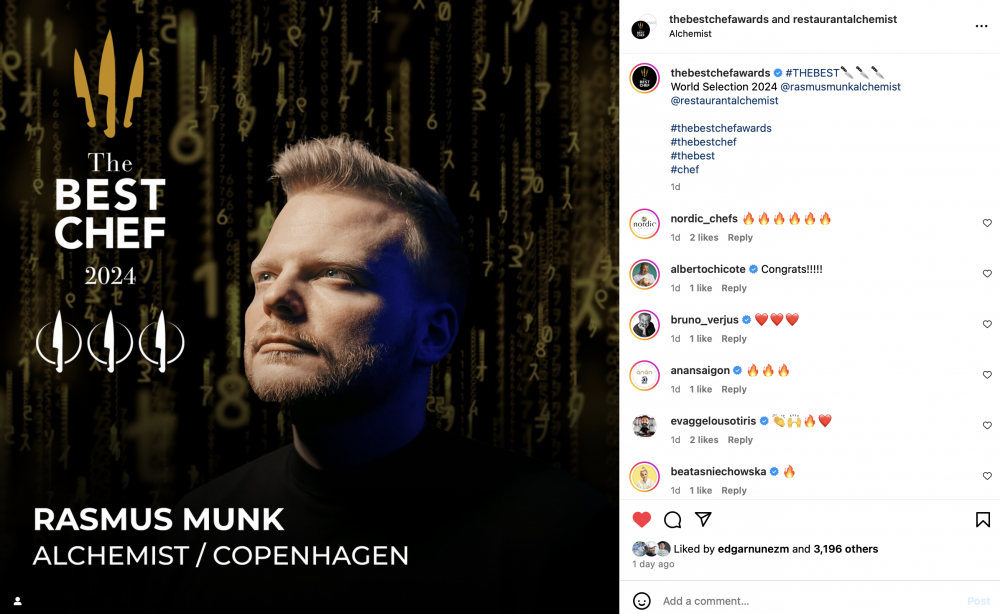Screen dimensions: 1000x614
Task: Open @rasmusmunkalchemist profile mention
Action: point(840,87)
